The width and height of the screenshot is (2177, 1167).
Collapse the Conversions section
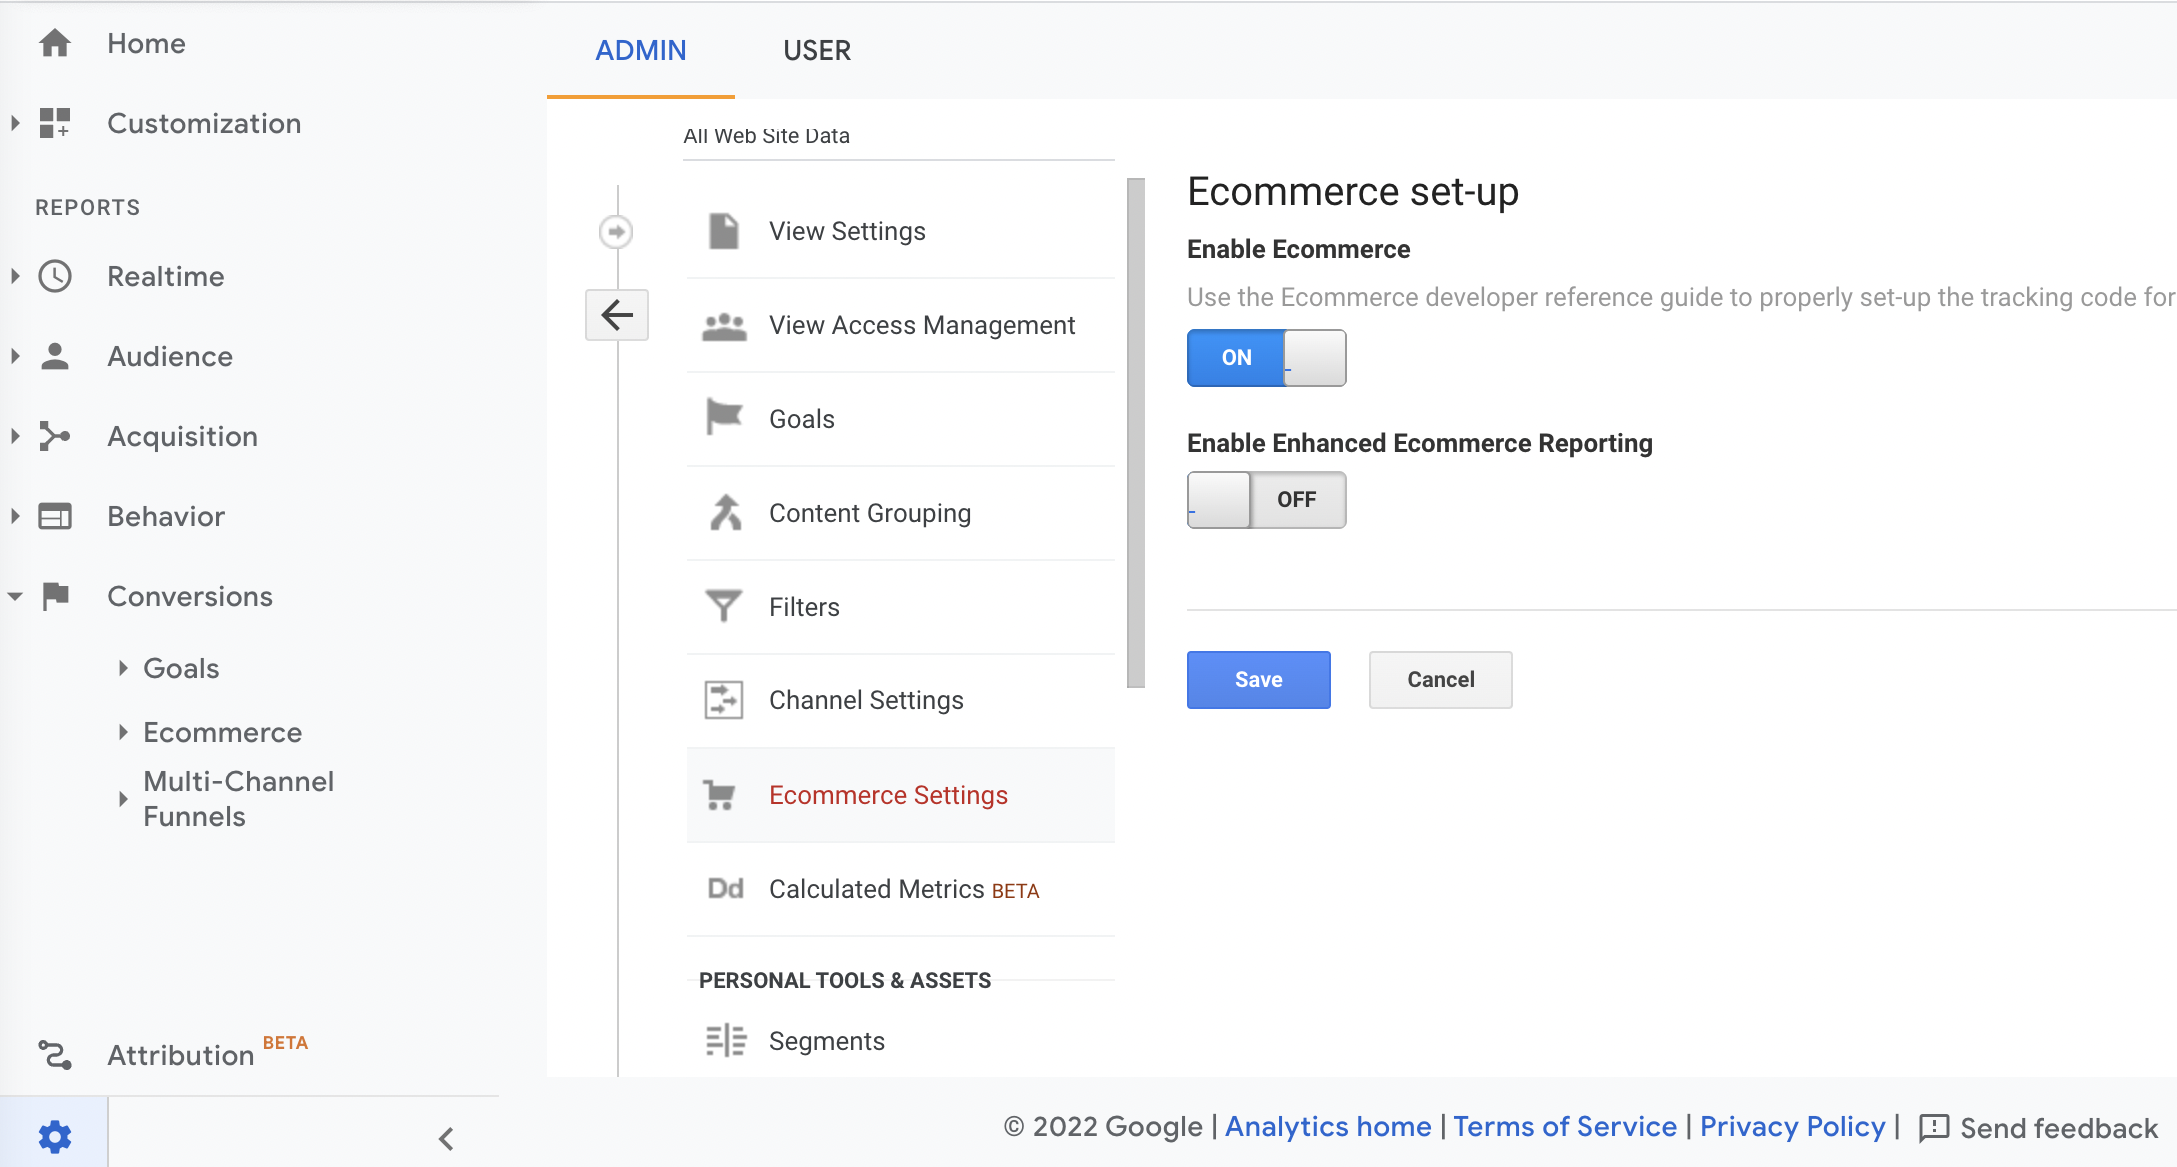tap(14, 596)
